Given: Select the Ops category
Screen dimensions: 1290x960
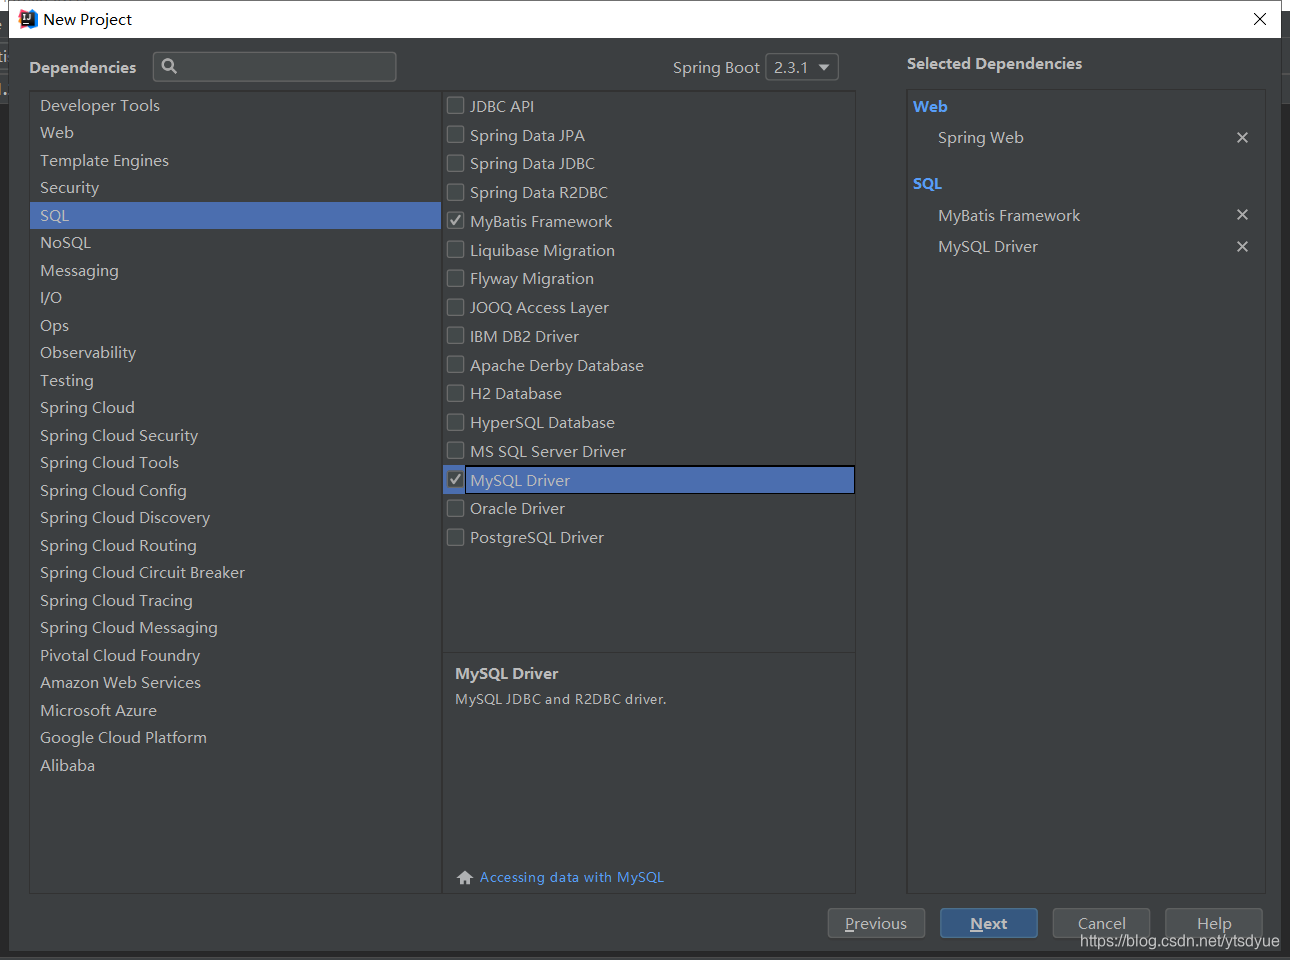Looking at the screenshot, I should click(235, 325).
